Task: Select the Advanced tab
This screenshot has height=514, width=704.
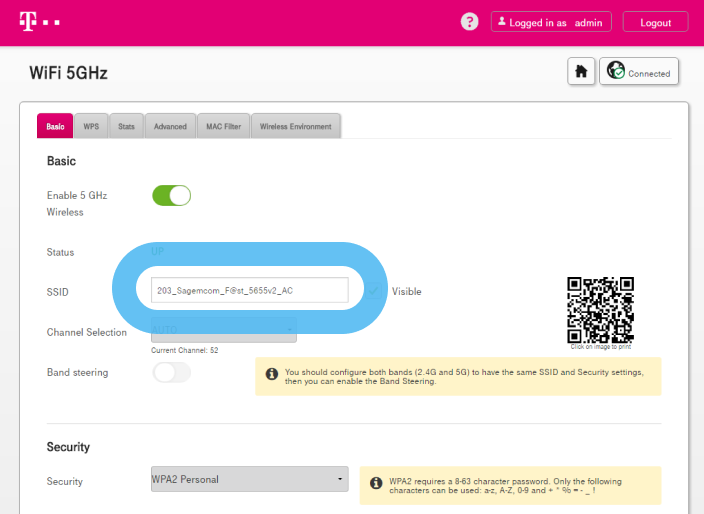Action: (170, 127)
